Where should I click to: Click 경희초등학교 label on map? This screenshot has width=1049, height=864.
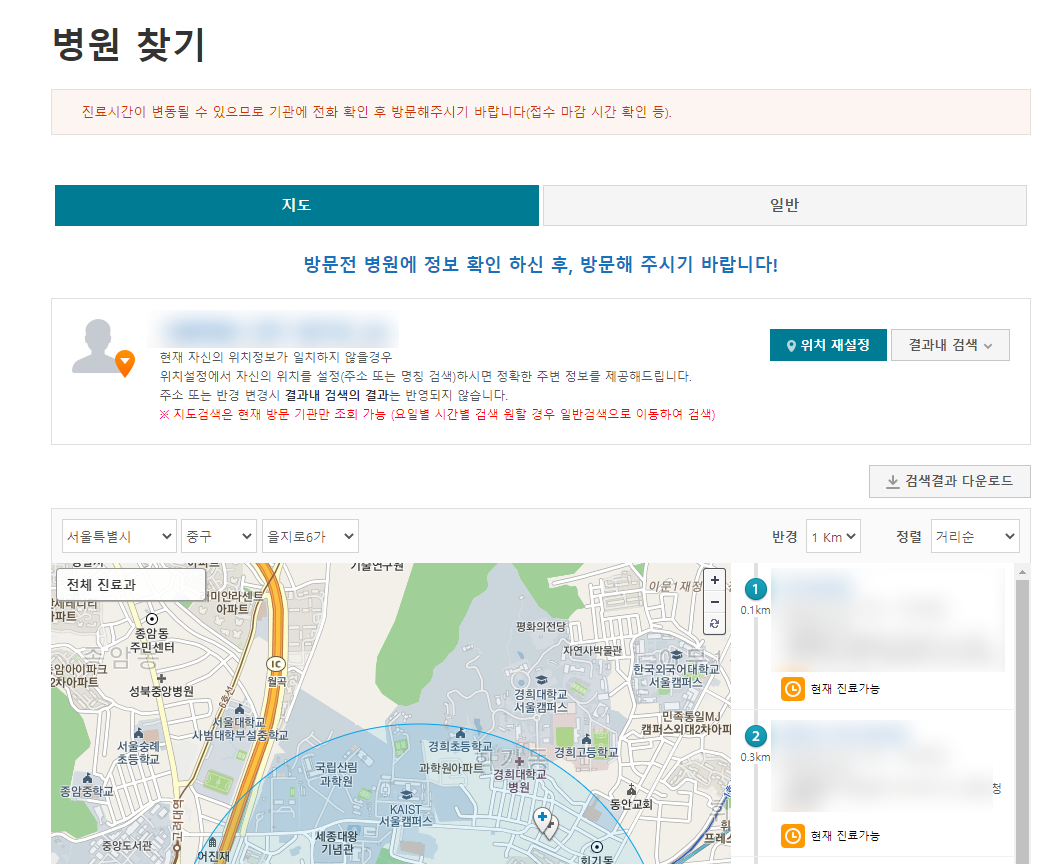pyautogui.click(x=460, y=746)
